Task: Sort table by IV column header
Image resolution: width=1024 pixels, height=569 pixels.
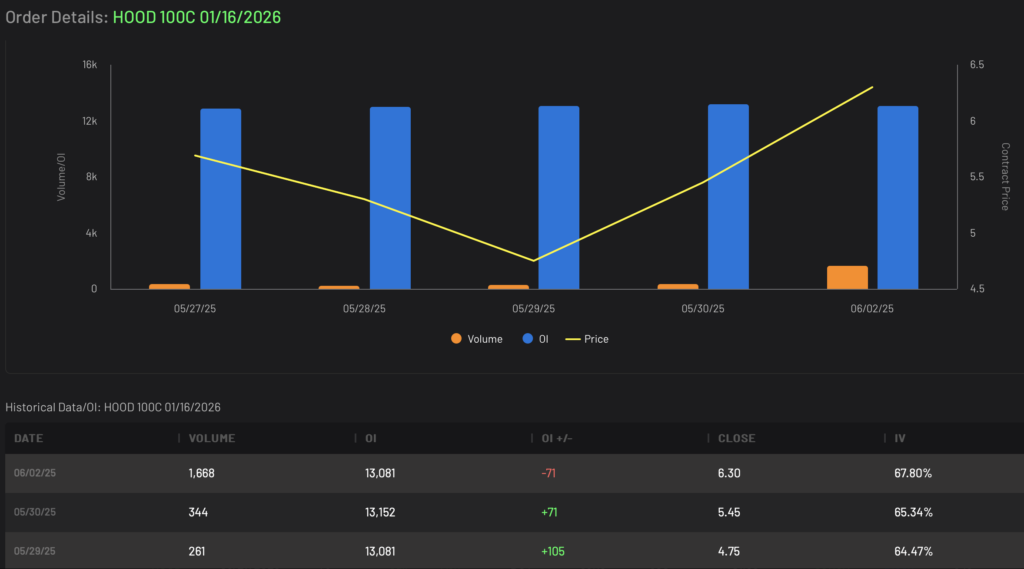Action: 900,438
